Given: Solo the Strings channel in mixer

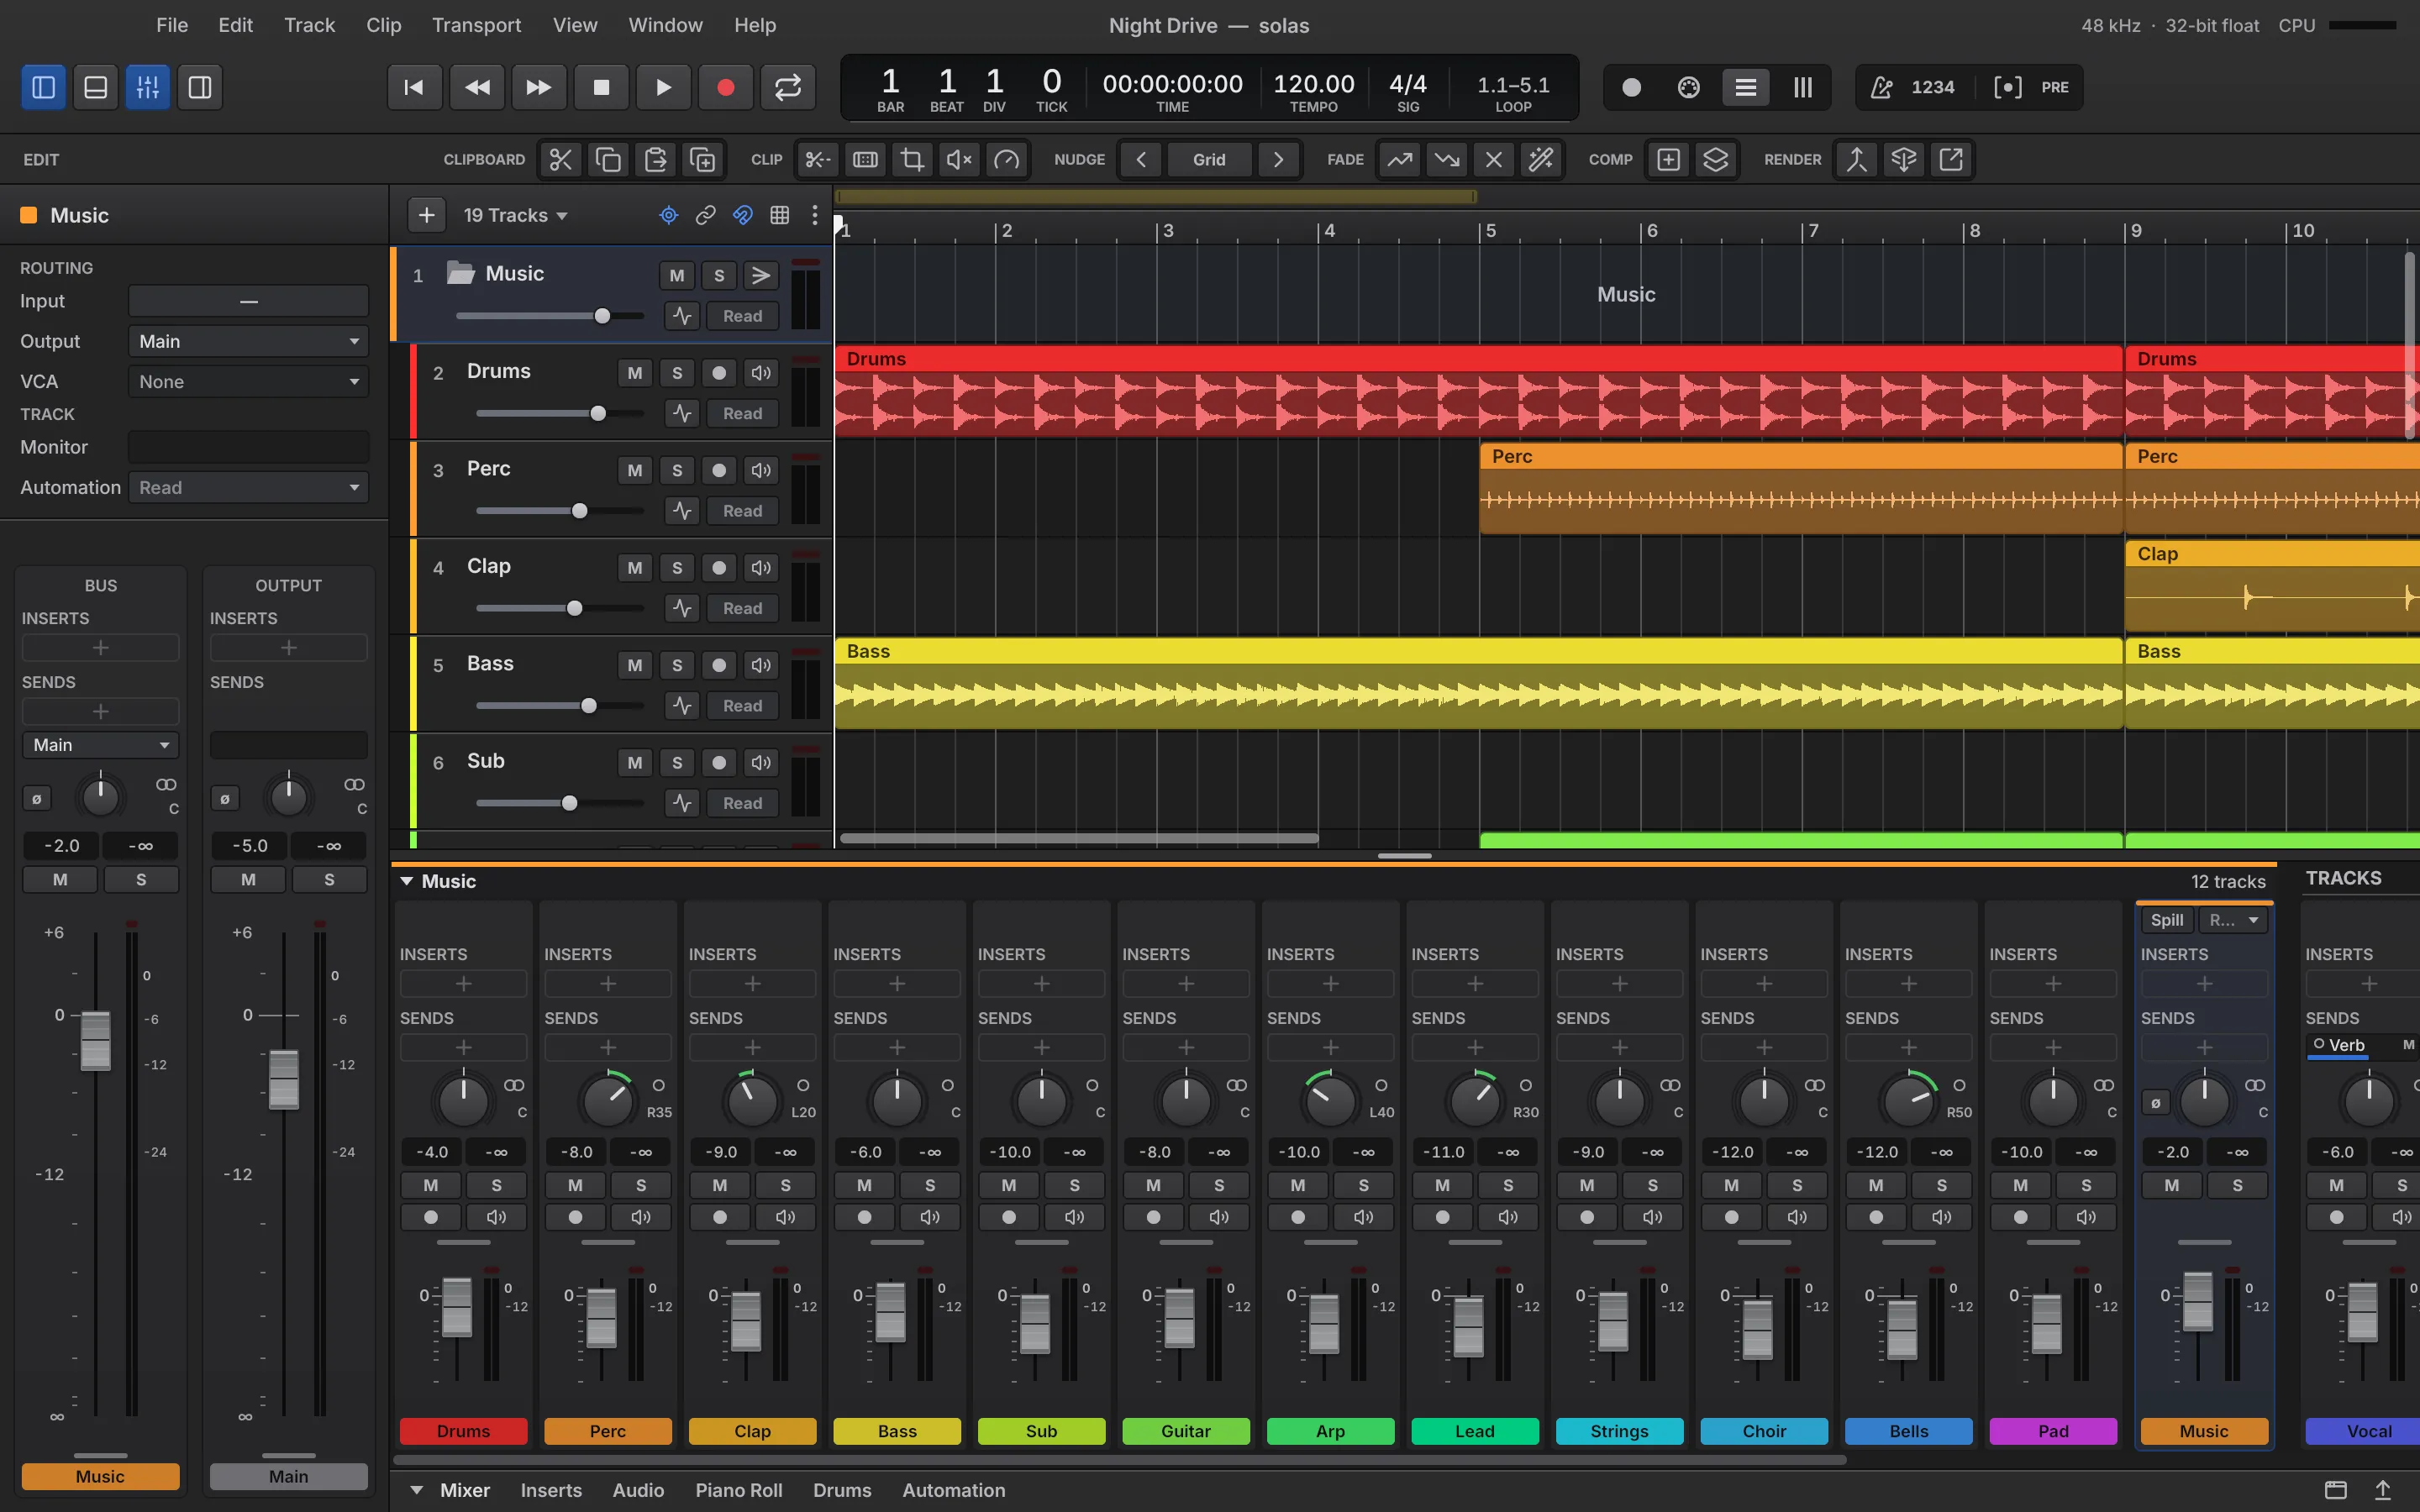Looking at the screenshot, I should point(1652,1185).
